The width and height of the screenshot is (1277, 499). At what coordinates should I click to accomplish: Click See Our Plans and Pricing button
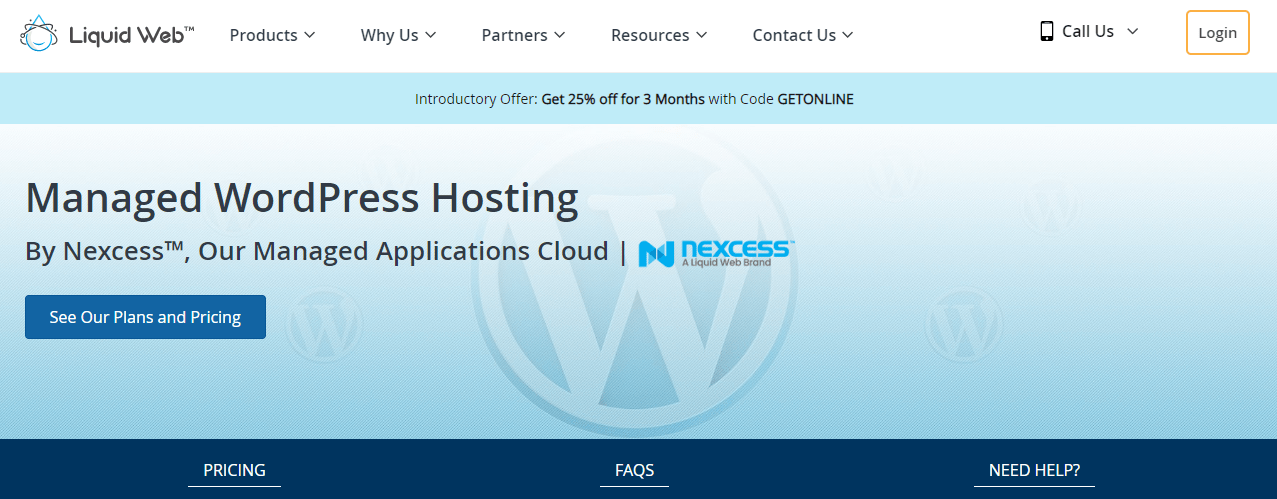tap(145, 317)
